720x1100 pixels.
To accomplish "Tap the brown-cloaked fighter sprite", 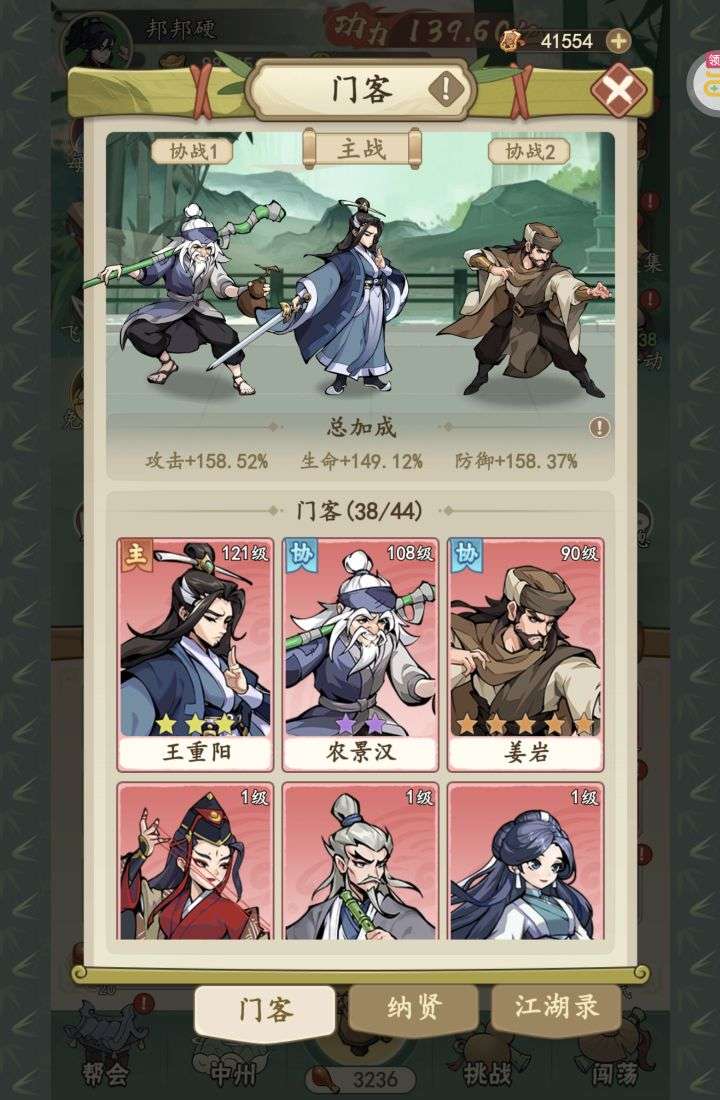I will coord(528,309).
